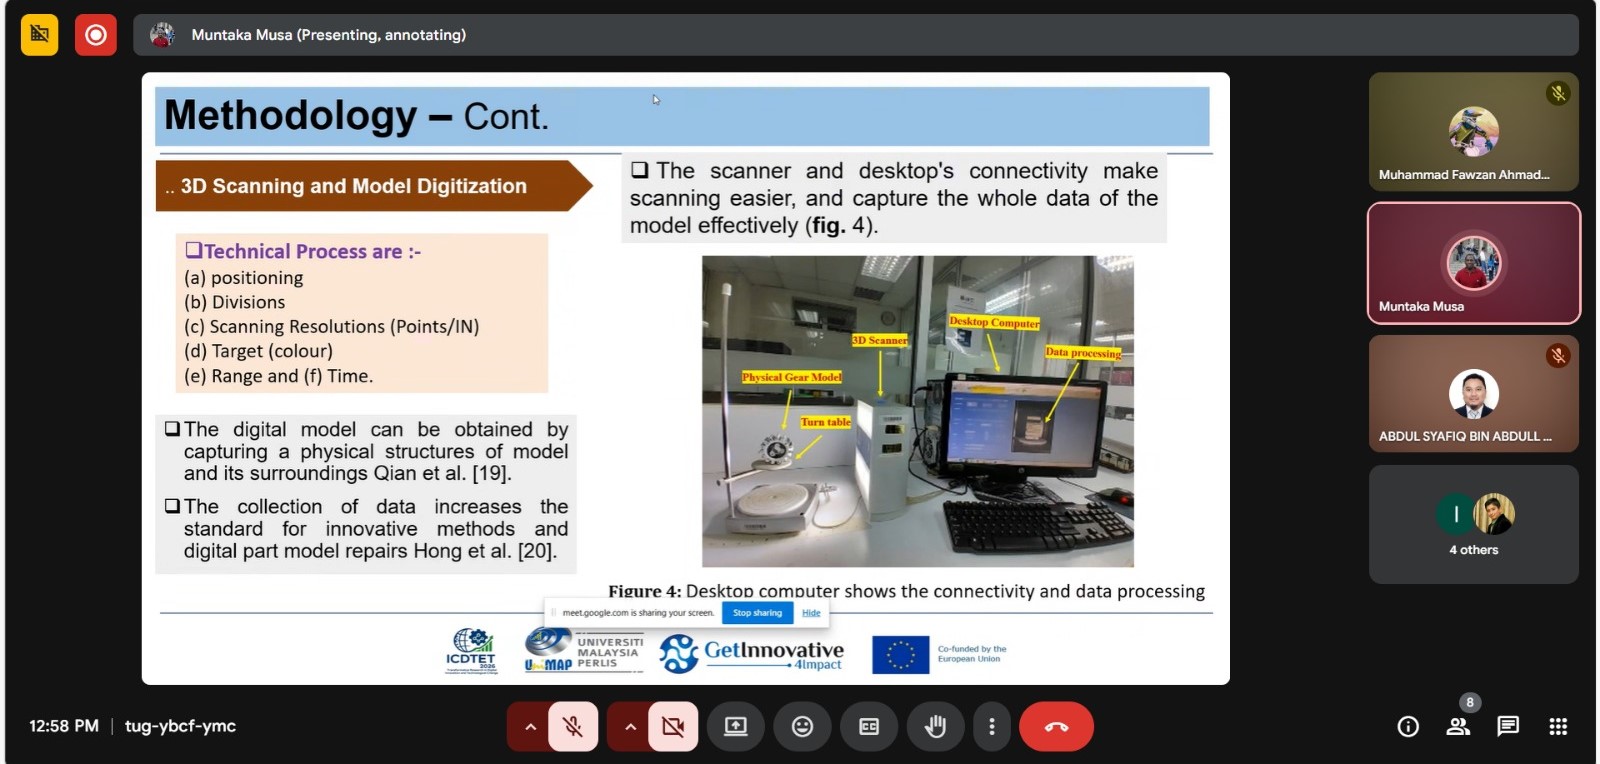
Task: Select Muhammad Fawzan Ahmad participant tile
Action: tap(1473, 131)
